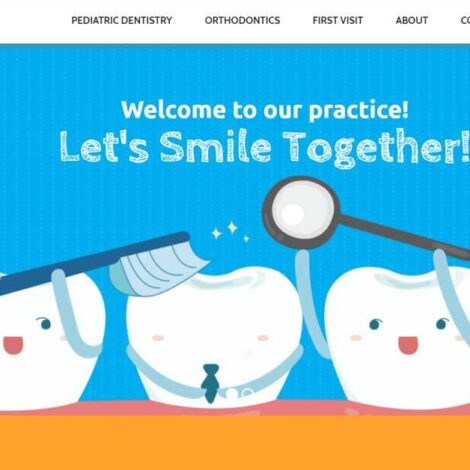Click the right tooth's smiling red mouth
The height and width of the screenshot is (470, 470).
pos(408,346)
